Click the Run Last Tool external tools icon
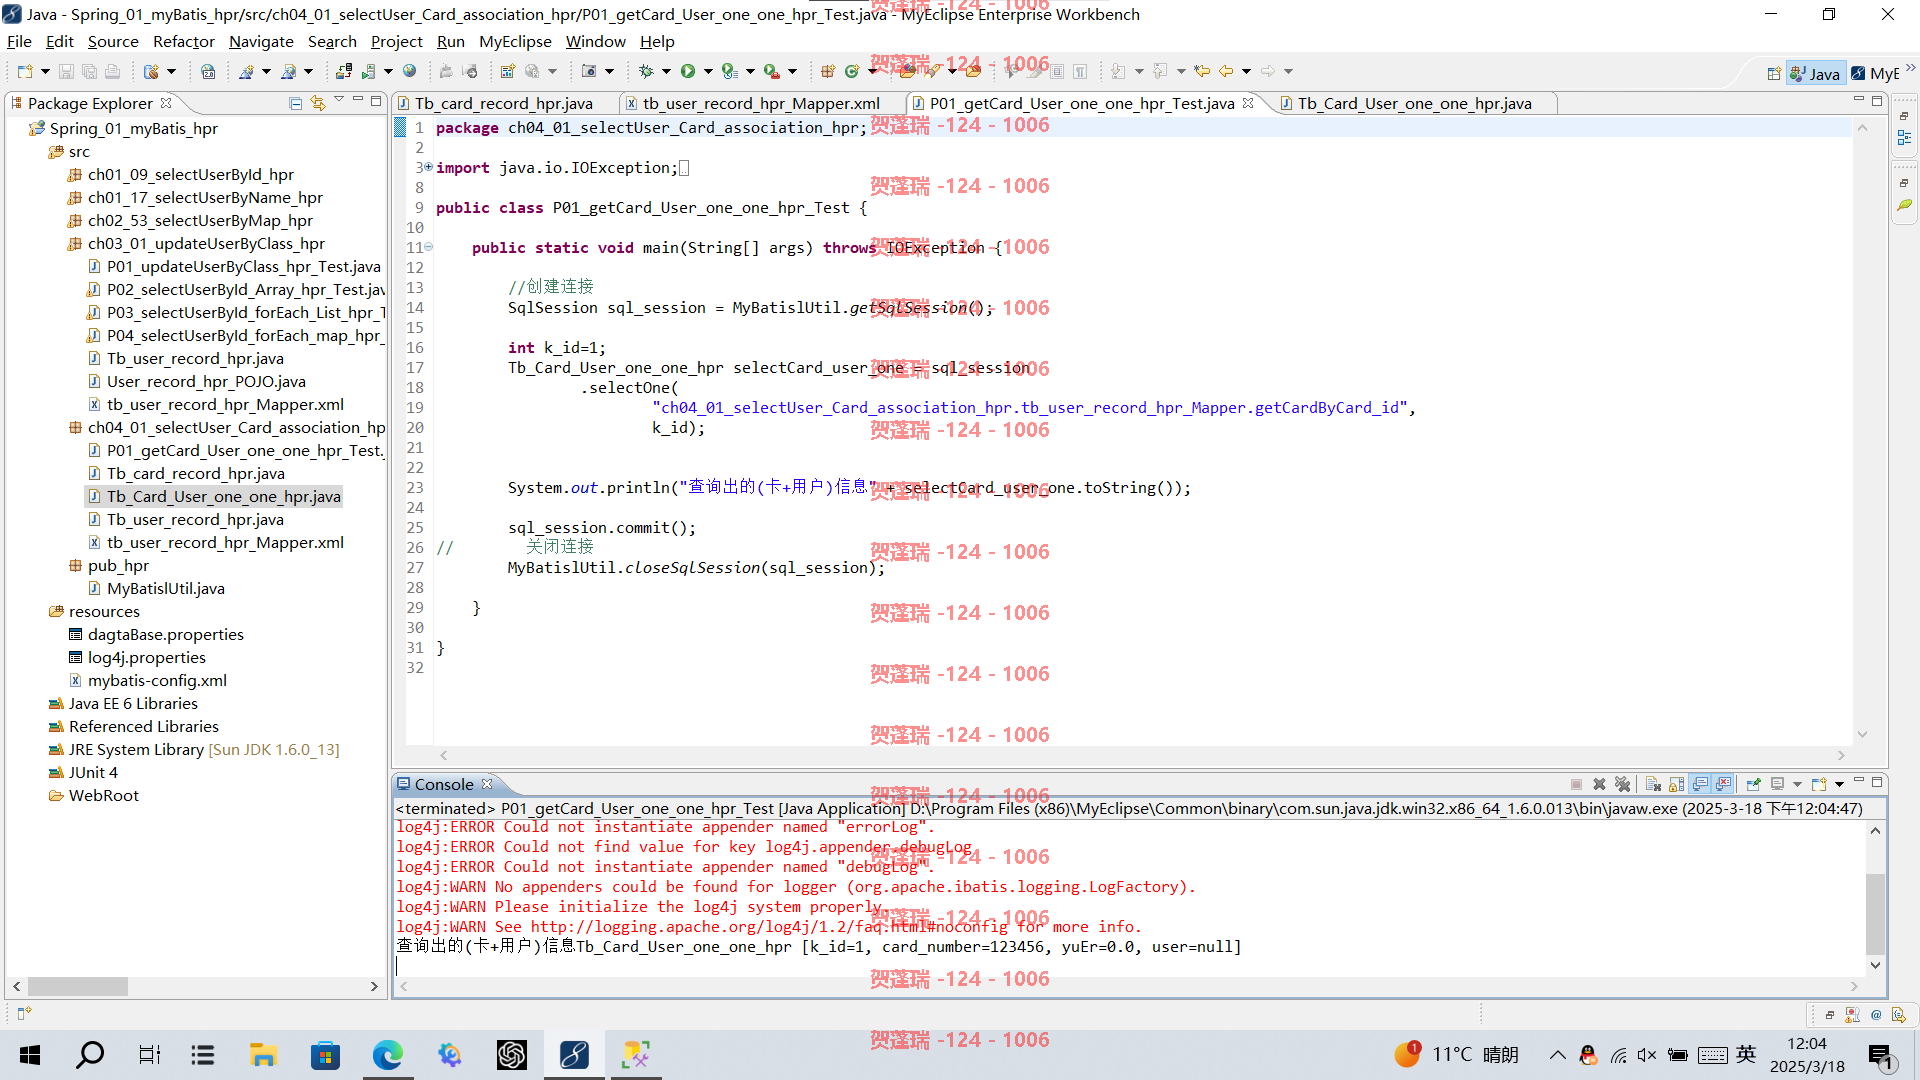Image resolution: width=1920 pixels, height=1080 pixels. pyautogui.click(x=771, y=71)
